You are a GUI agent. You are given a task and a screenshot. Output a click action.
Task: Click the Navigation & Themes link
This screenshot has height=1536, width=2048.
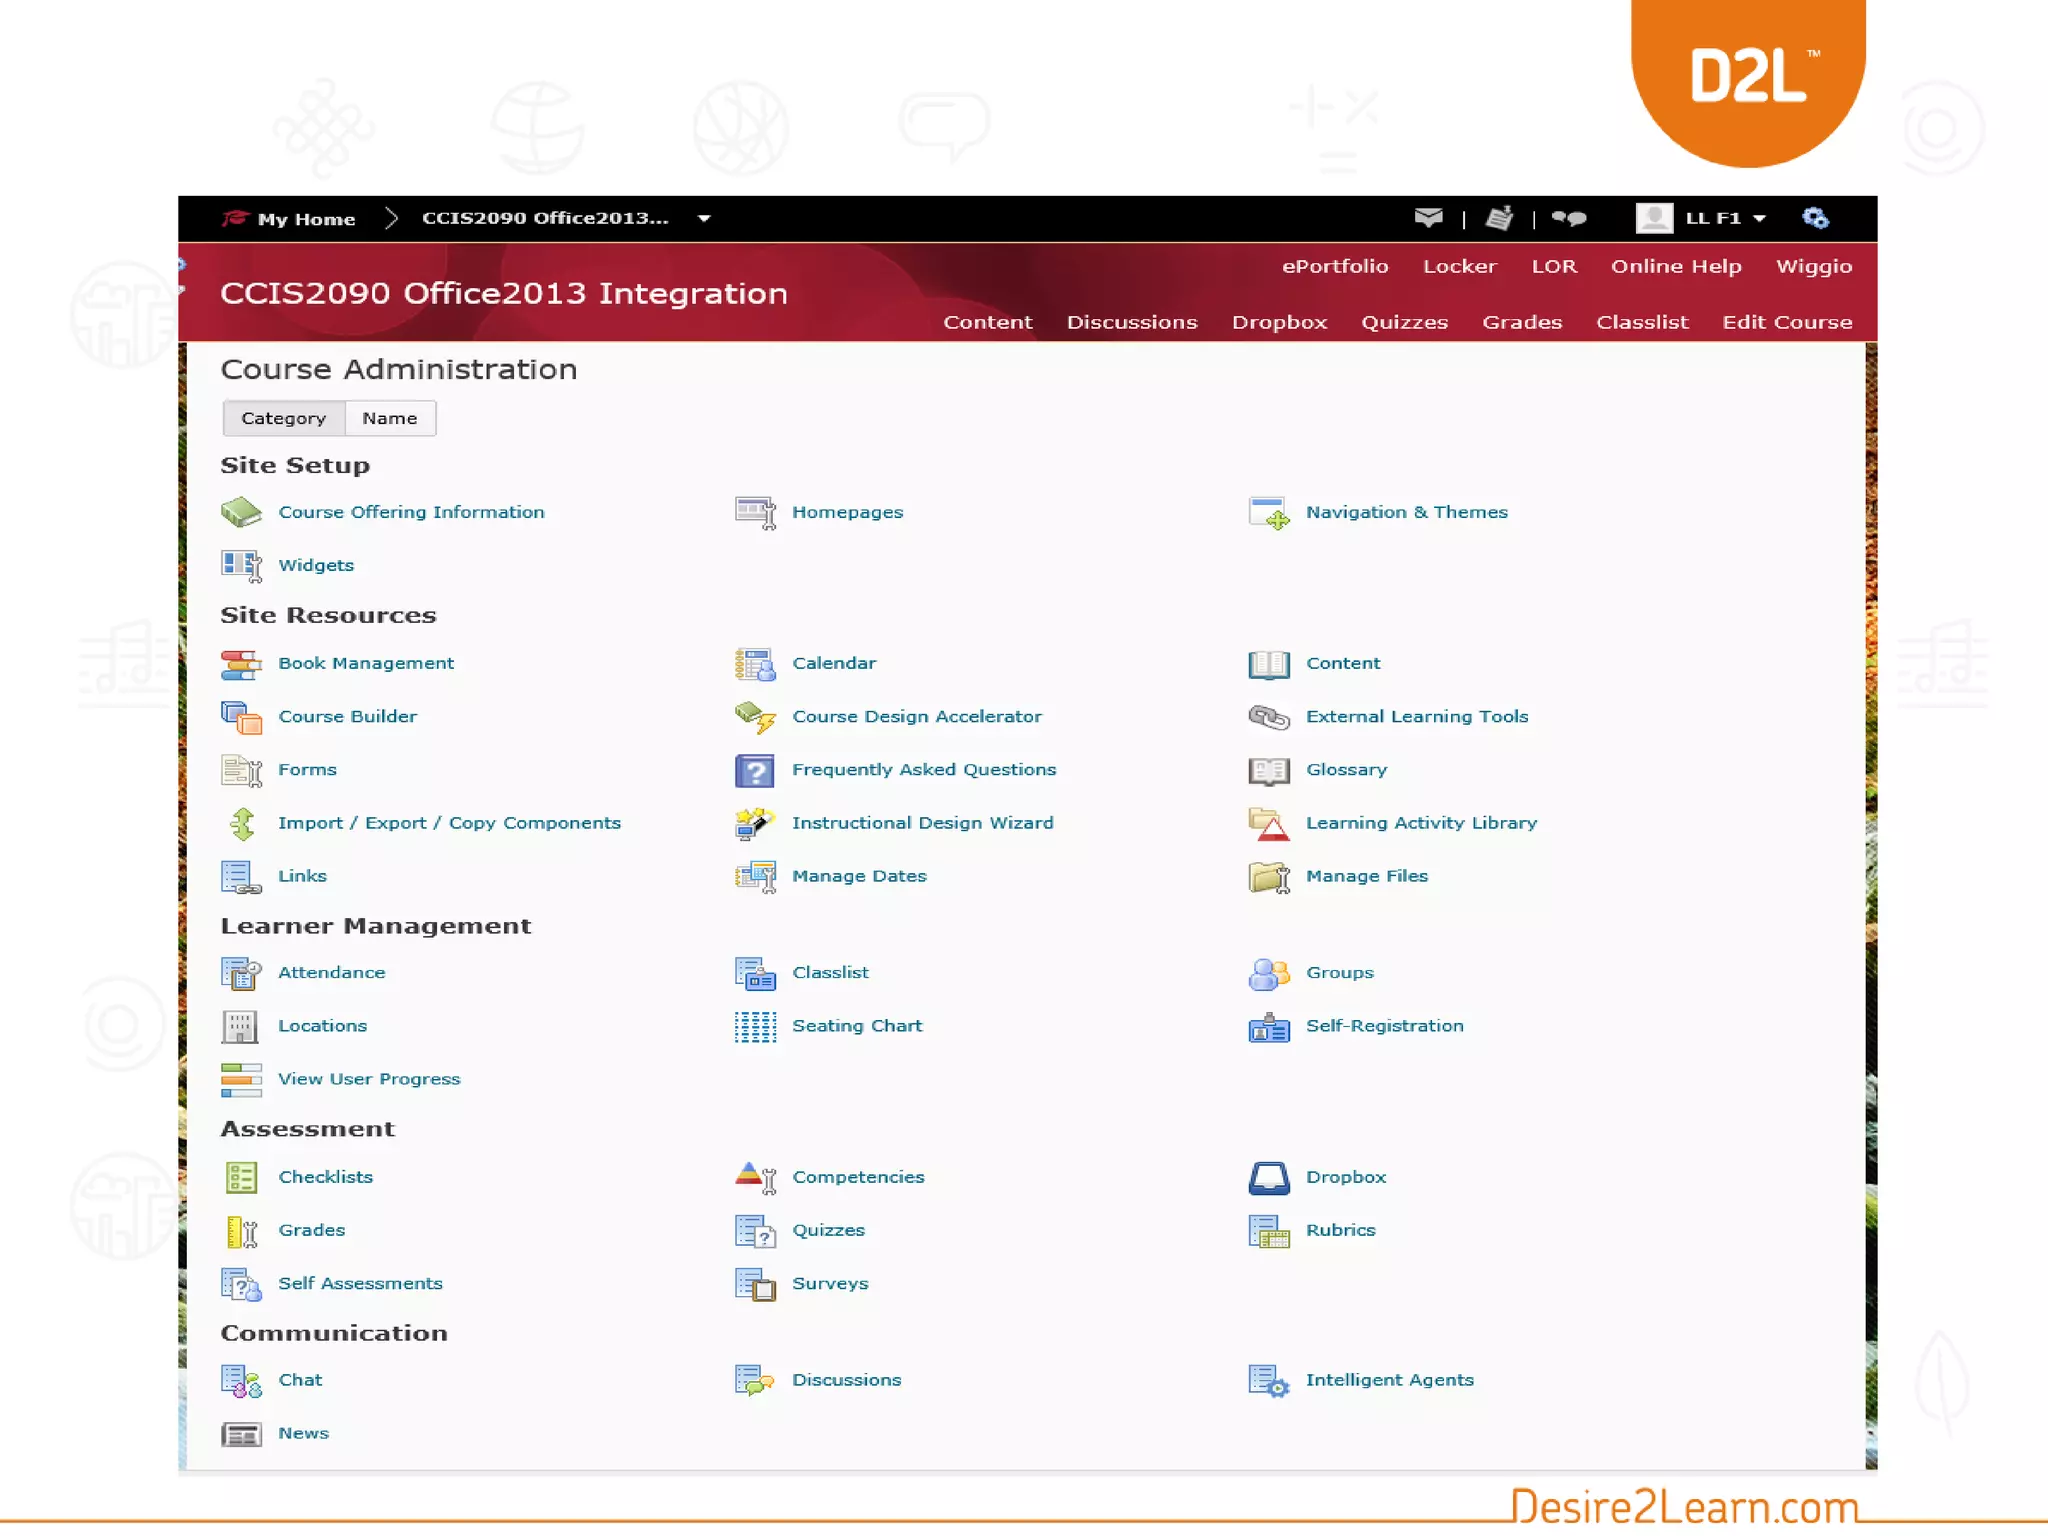(1406, 512)
